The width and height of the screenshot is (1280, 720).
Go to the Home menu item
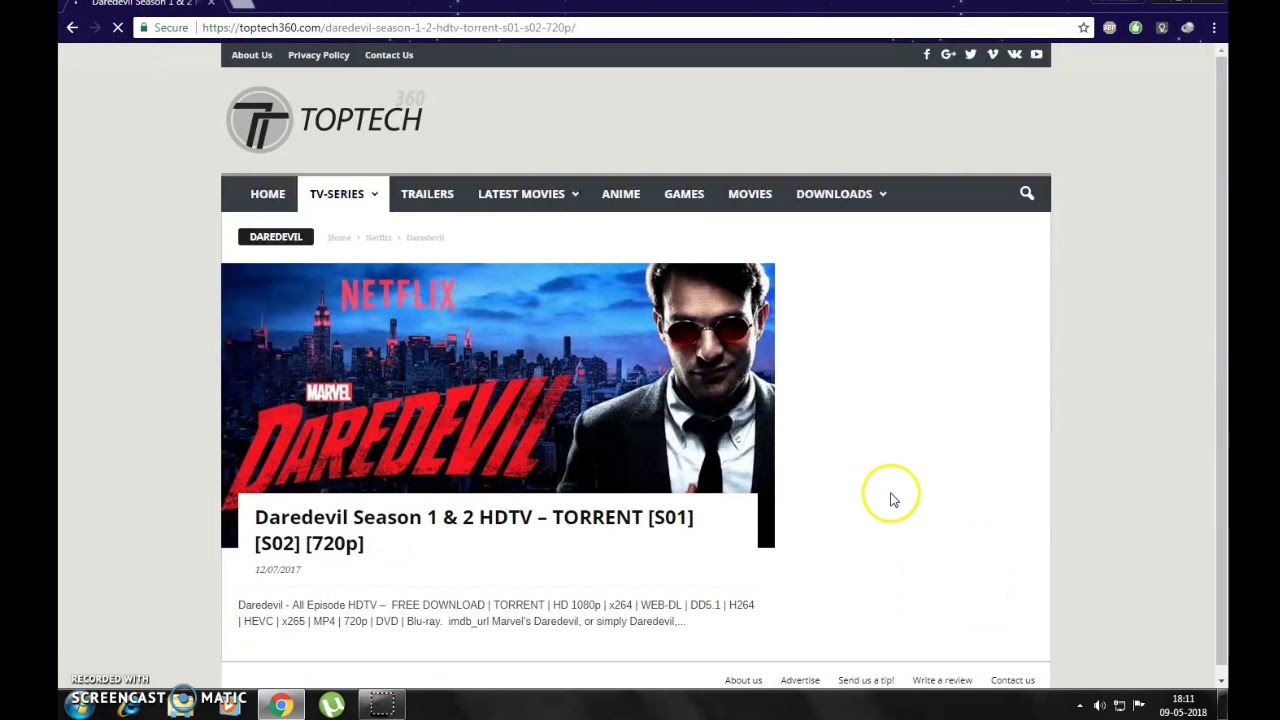[267, 194]
